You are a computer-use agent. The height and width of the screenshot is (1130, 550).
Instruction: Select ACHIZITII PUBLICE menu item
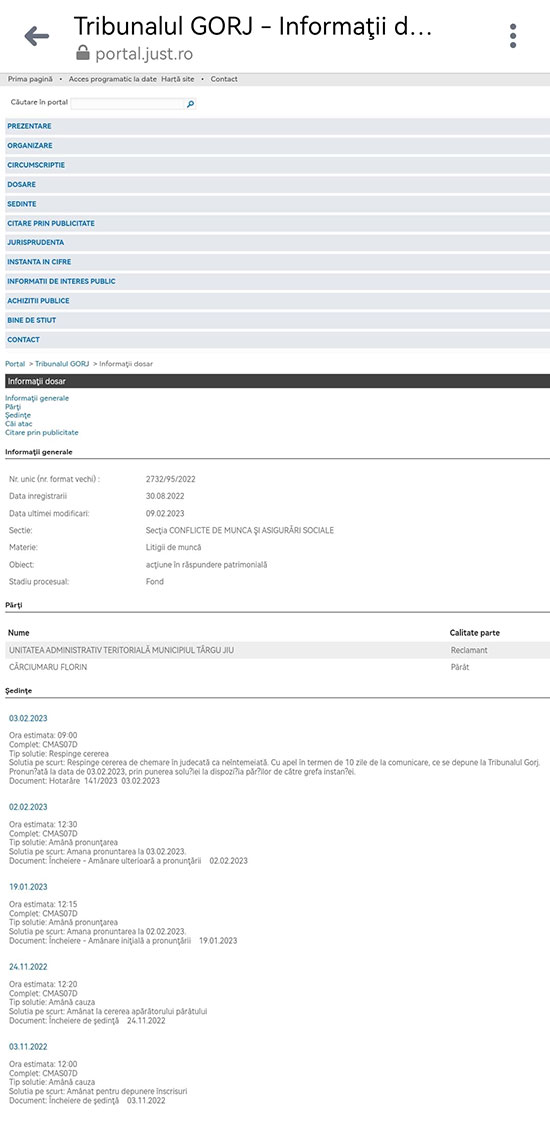(x=277, y=301)
